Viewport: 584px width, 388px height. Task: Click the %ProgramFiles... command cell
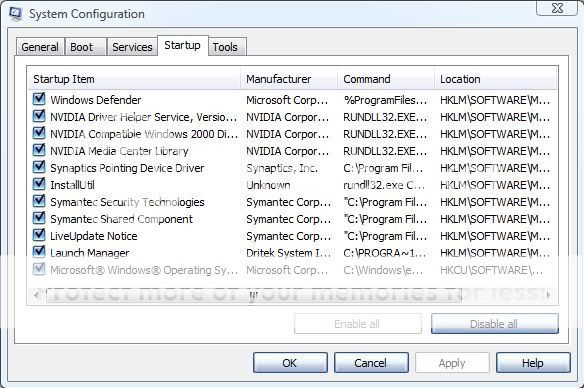point(385,100)
